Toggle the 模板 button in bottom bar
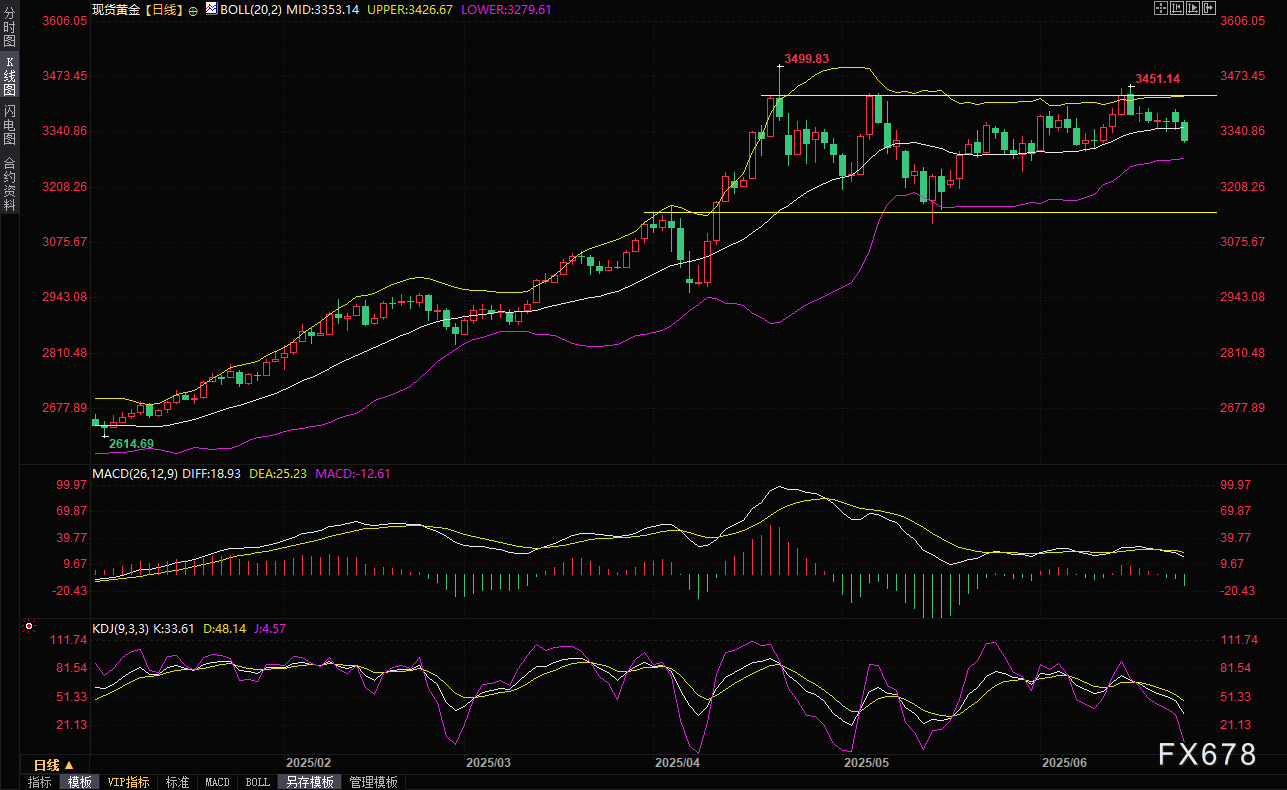 coord(79,782)
